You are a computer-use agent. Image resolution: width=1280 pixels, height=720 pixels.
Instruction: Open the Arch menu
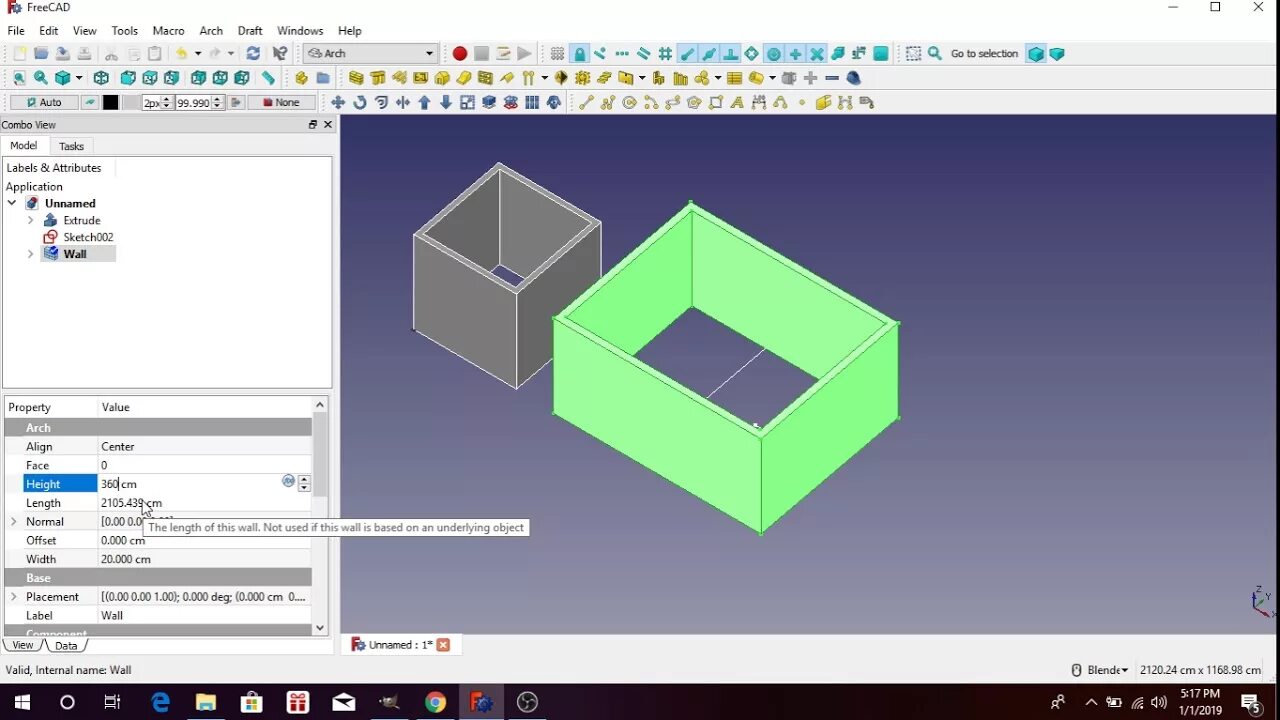pos(211,31)
